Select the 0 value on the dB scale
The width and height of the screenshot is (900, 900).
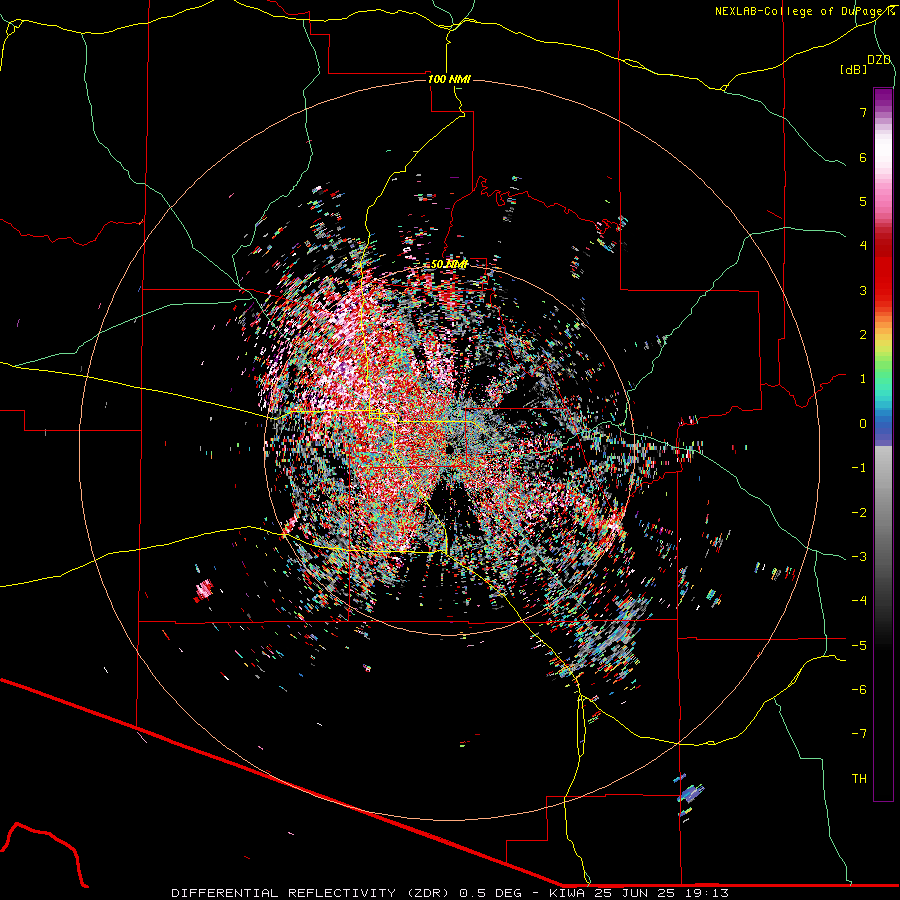863,424
